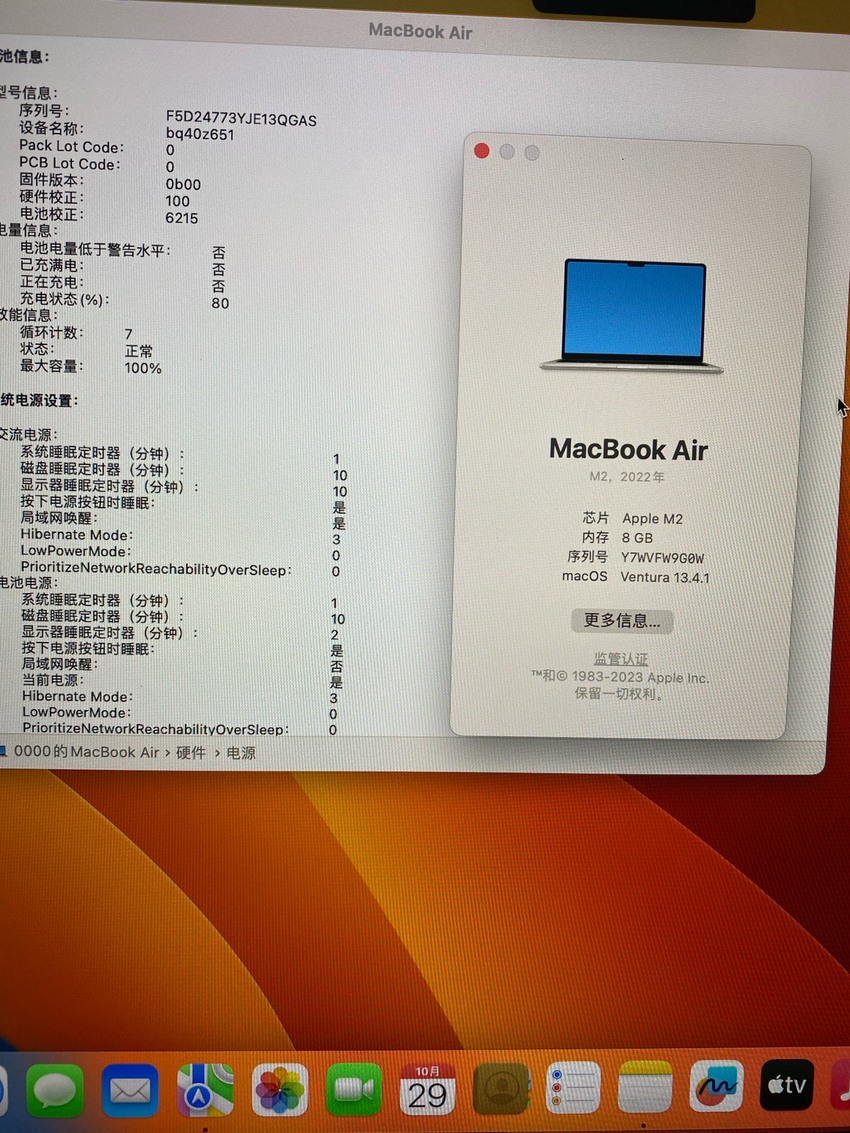Open the 监管认证 link
The width and height of the screenshot is (850, 1133).
pyautogui.click(x=621, y=659)
